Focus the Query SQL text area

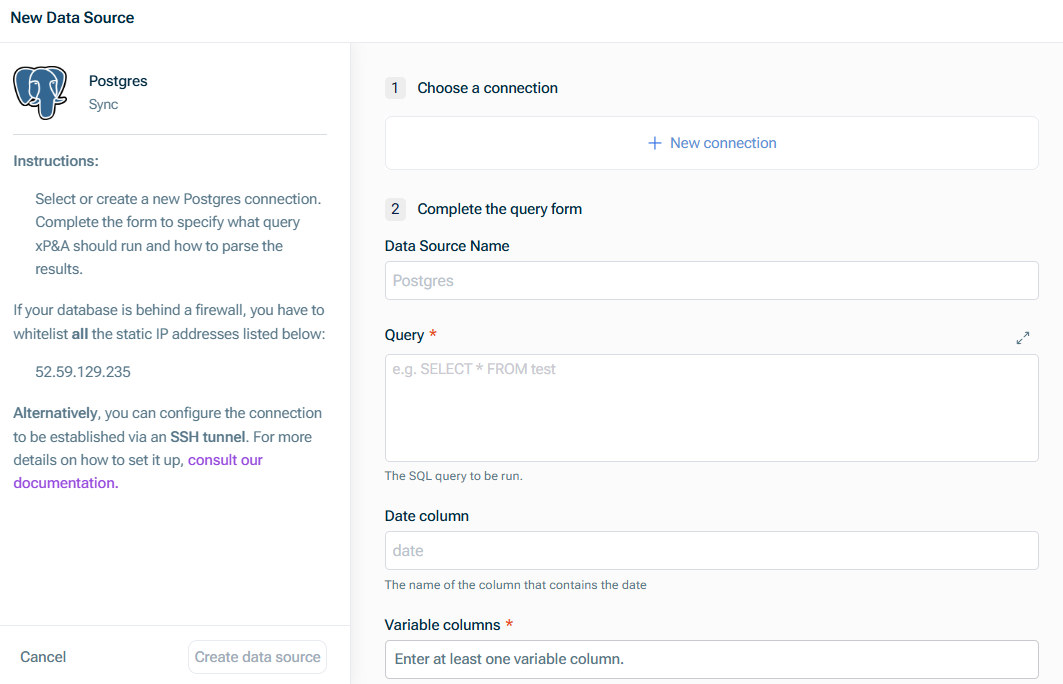pos(711,408)
